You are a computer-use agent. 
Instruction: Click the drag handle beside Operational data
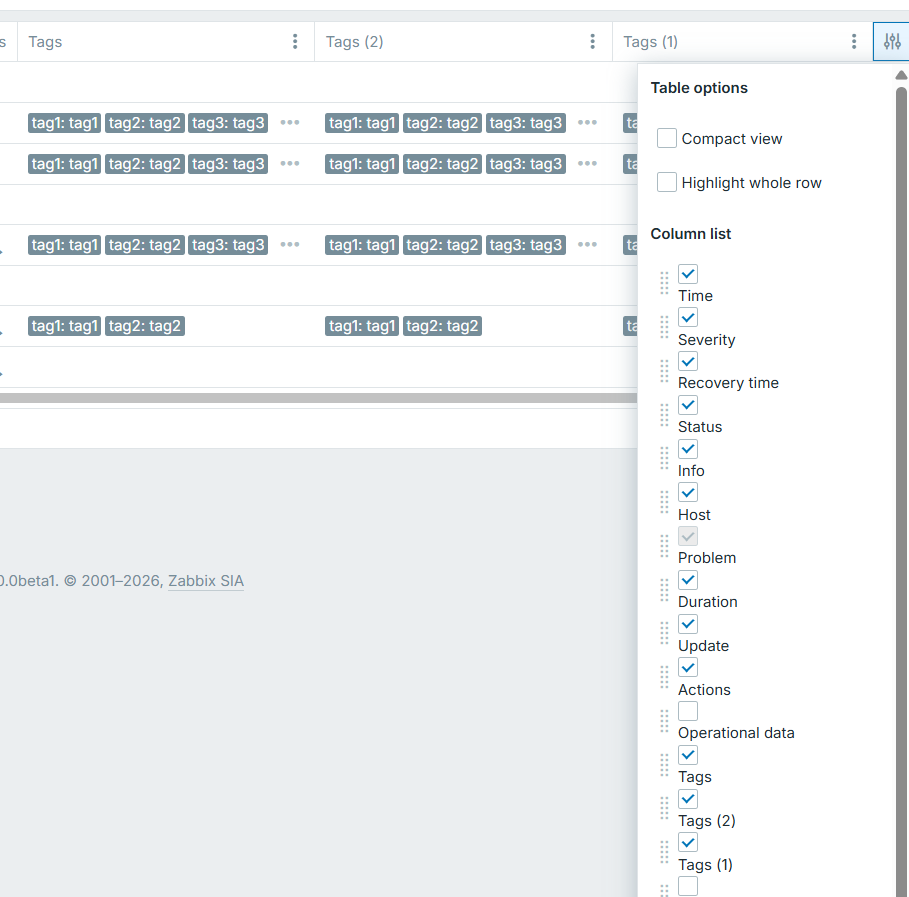[x=665, y=721]
